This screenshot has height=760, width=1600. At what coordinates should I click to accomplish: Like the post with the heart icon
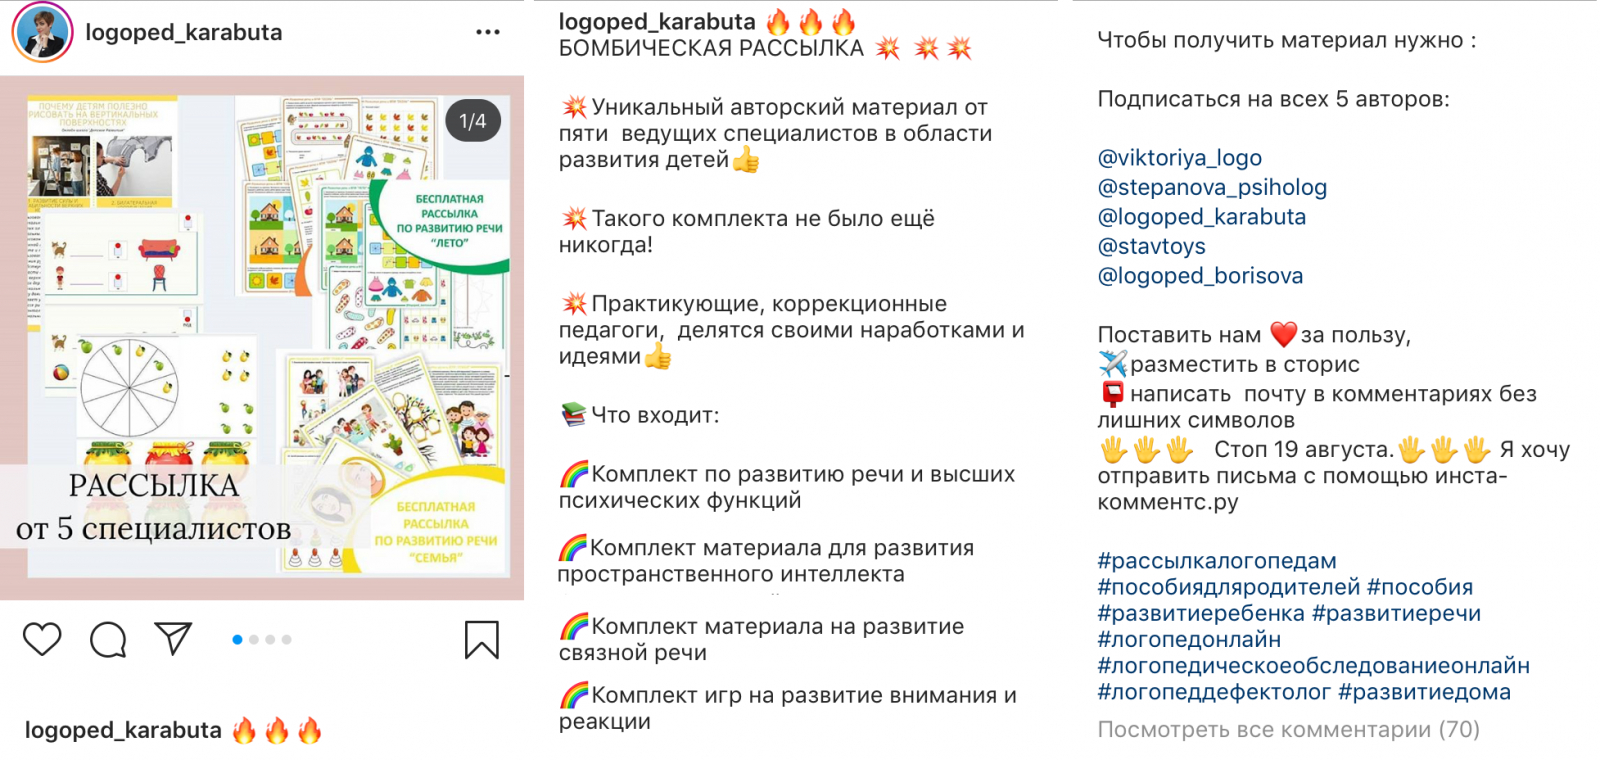(x=42, y=639)
